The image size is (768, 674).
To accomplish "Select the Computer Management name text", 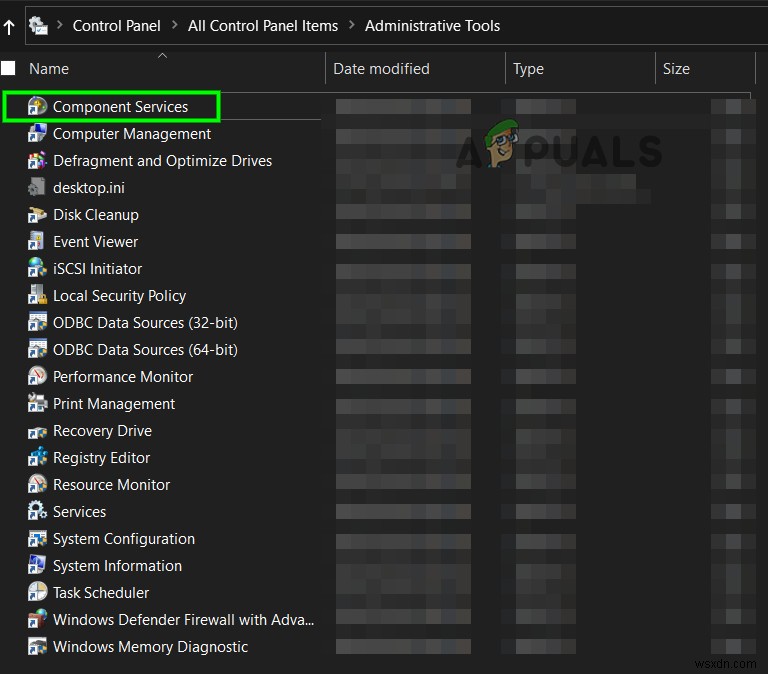I will pyautogui.click(x=132, y=134).
